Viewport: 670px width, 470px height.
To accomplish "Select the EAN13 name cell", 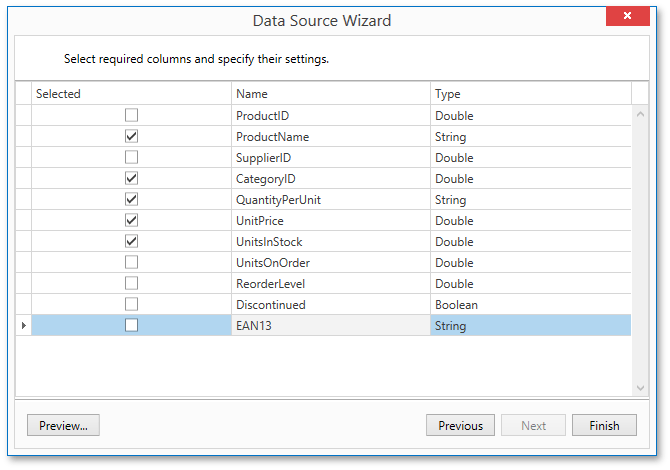I will click(331, 326).
